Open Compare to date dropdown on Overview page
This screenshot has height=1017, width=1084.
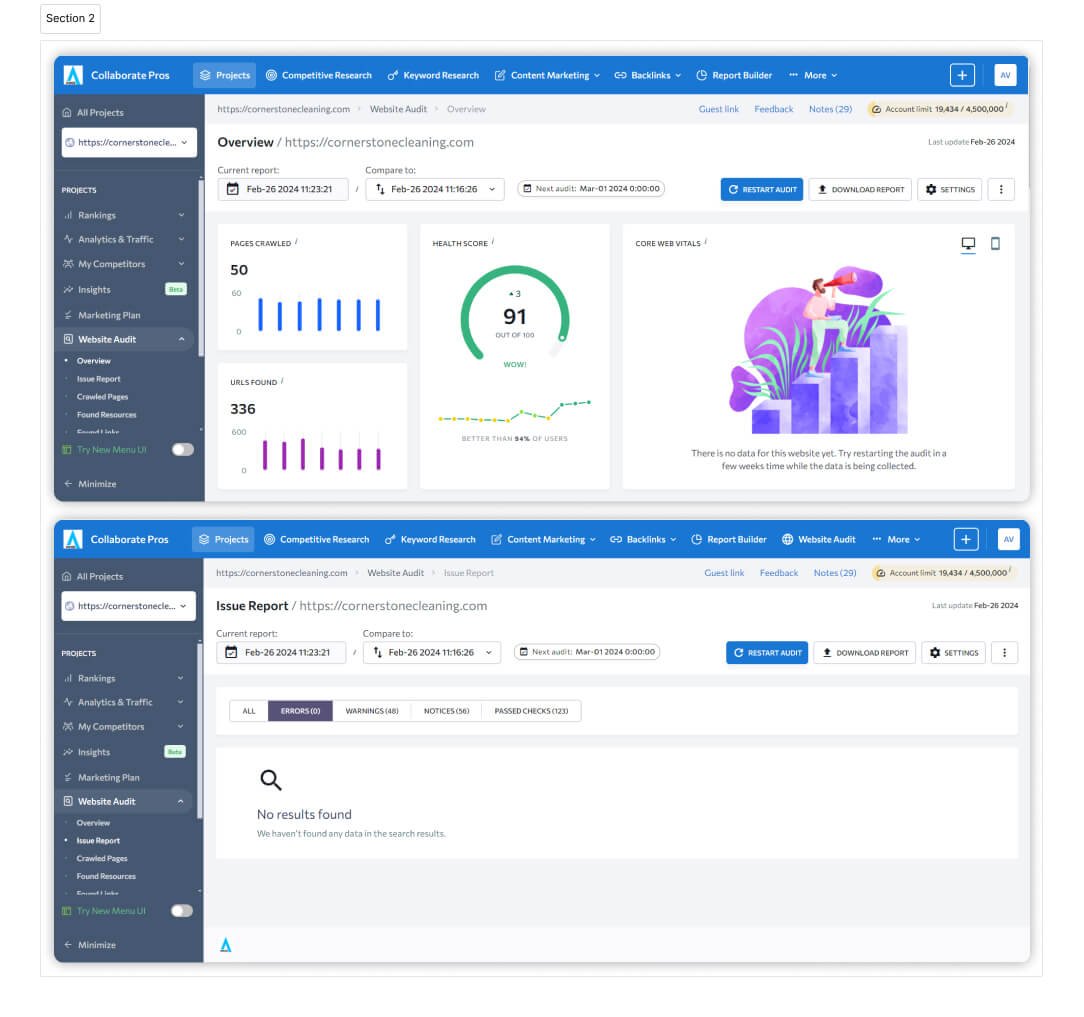coord(434,189)
